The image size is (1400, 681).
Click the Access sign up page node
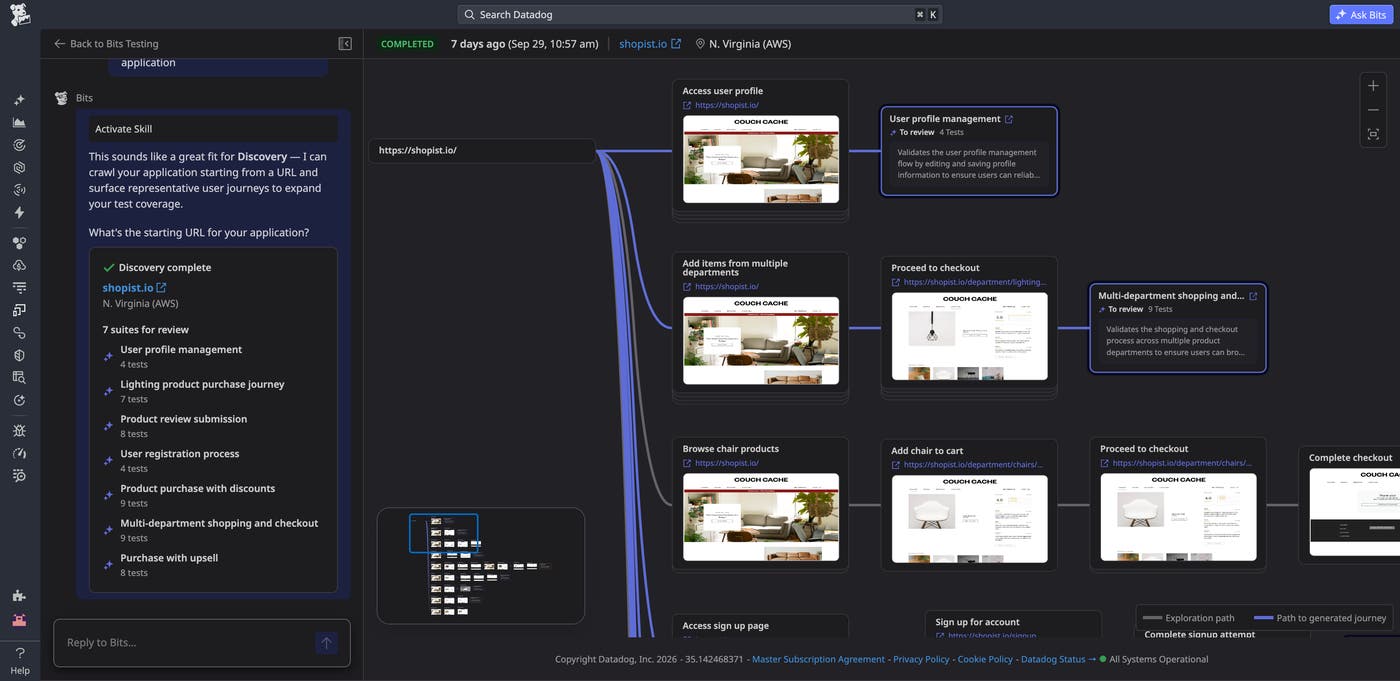[761, 626]
